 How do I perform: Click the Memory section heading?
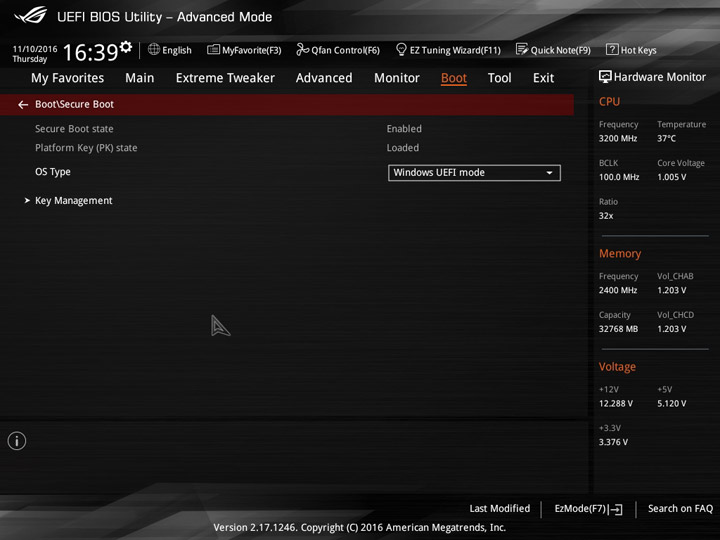[x=620, y=253]
